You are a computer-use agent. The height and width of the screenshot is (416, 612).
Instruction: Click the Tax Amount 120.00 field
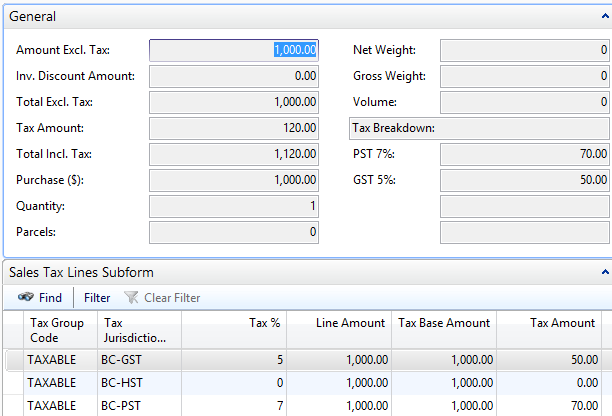234,128
